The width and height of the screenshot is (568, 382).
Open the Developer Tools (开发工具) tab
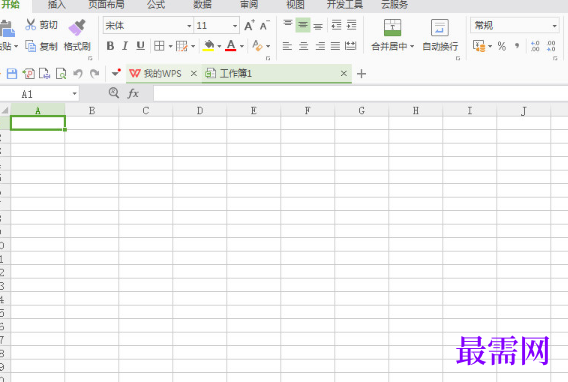(x=344, y=4)
